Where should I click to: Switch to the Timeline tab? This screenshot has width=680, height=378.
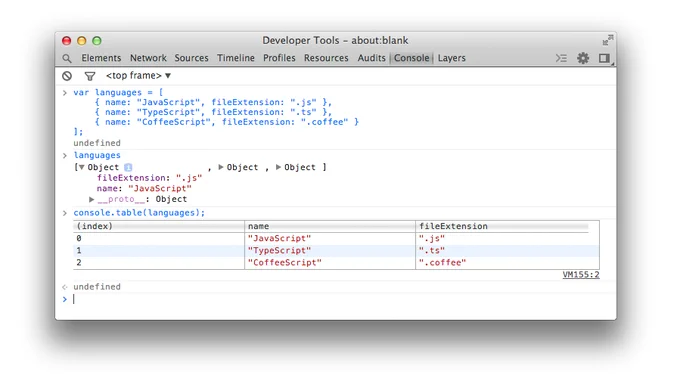236,58
